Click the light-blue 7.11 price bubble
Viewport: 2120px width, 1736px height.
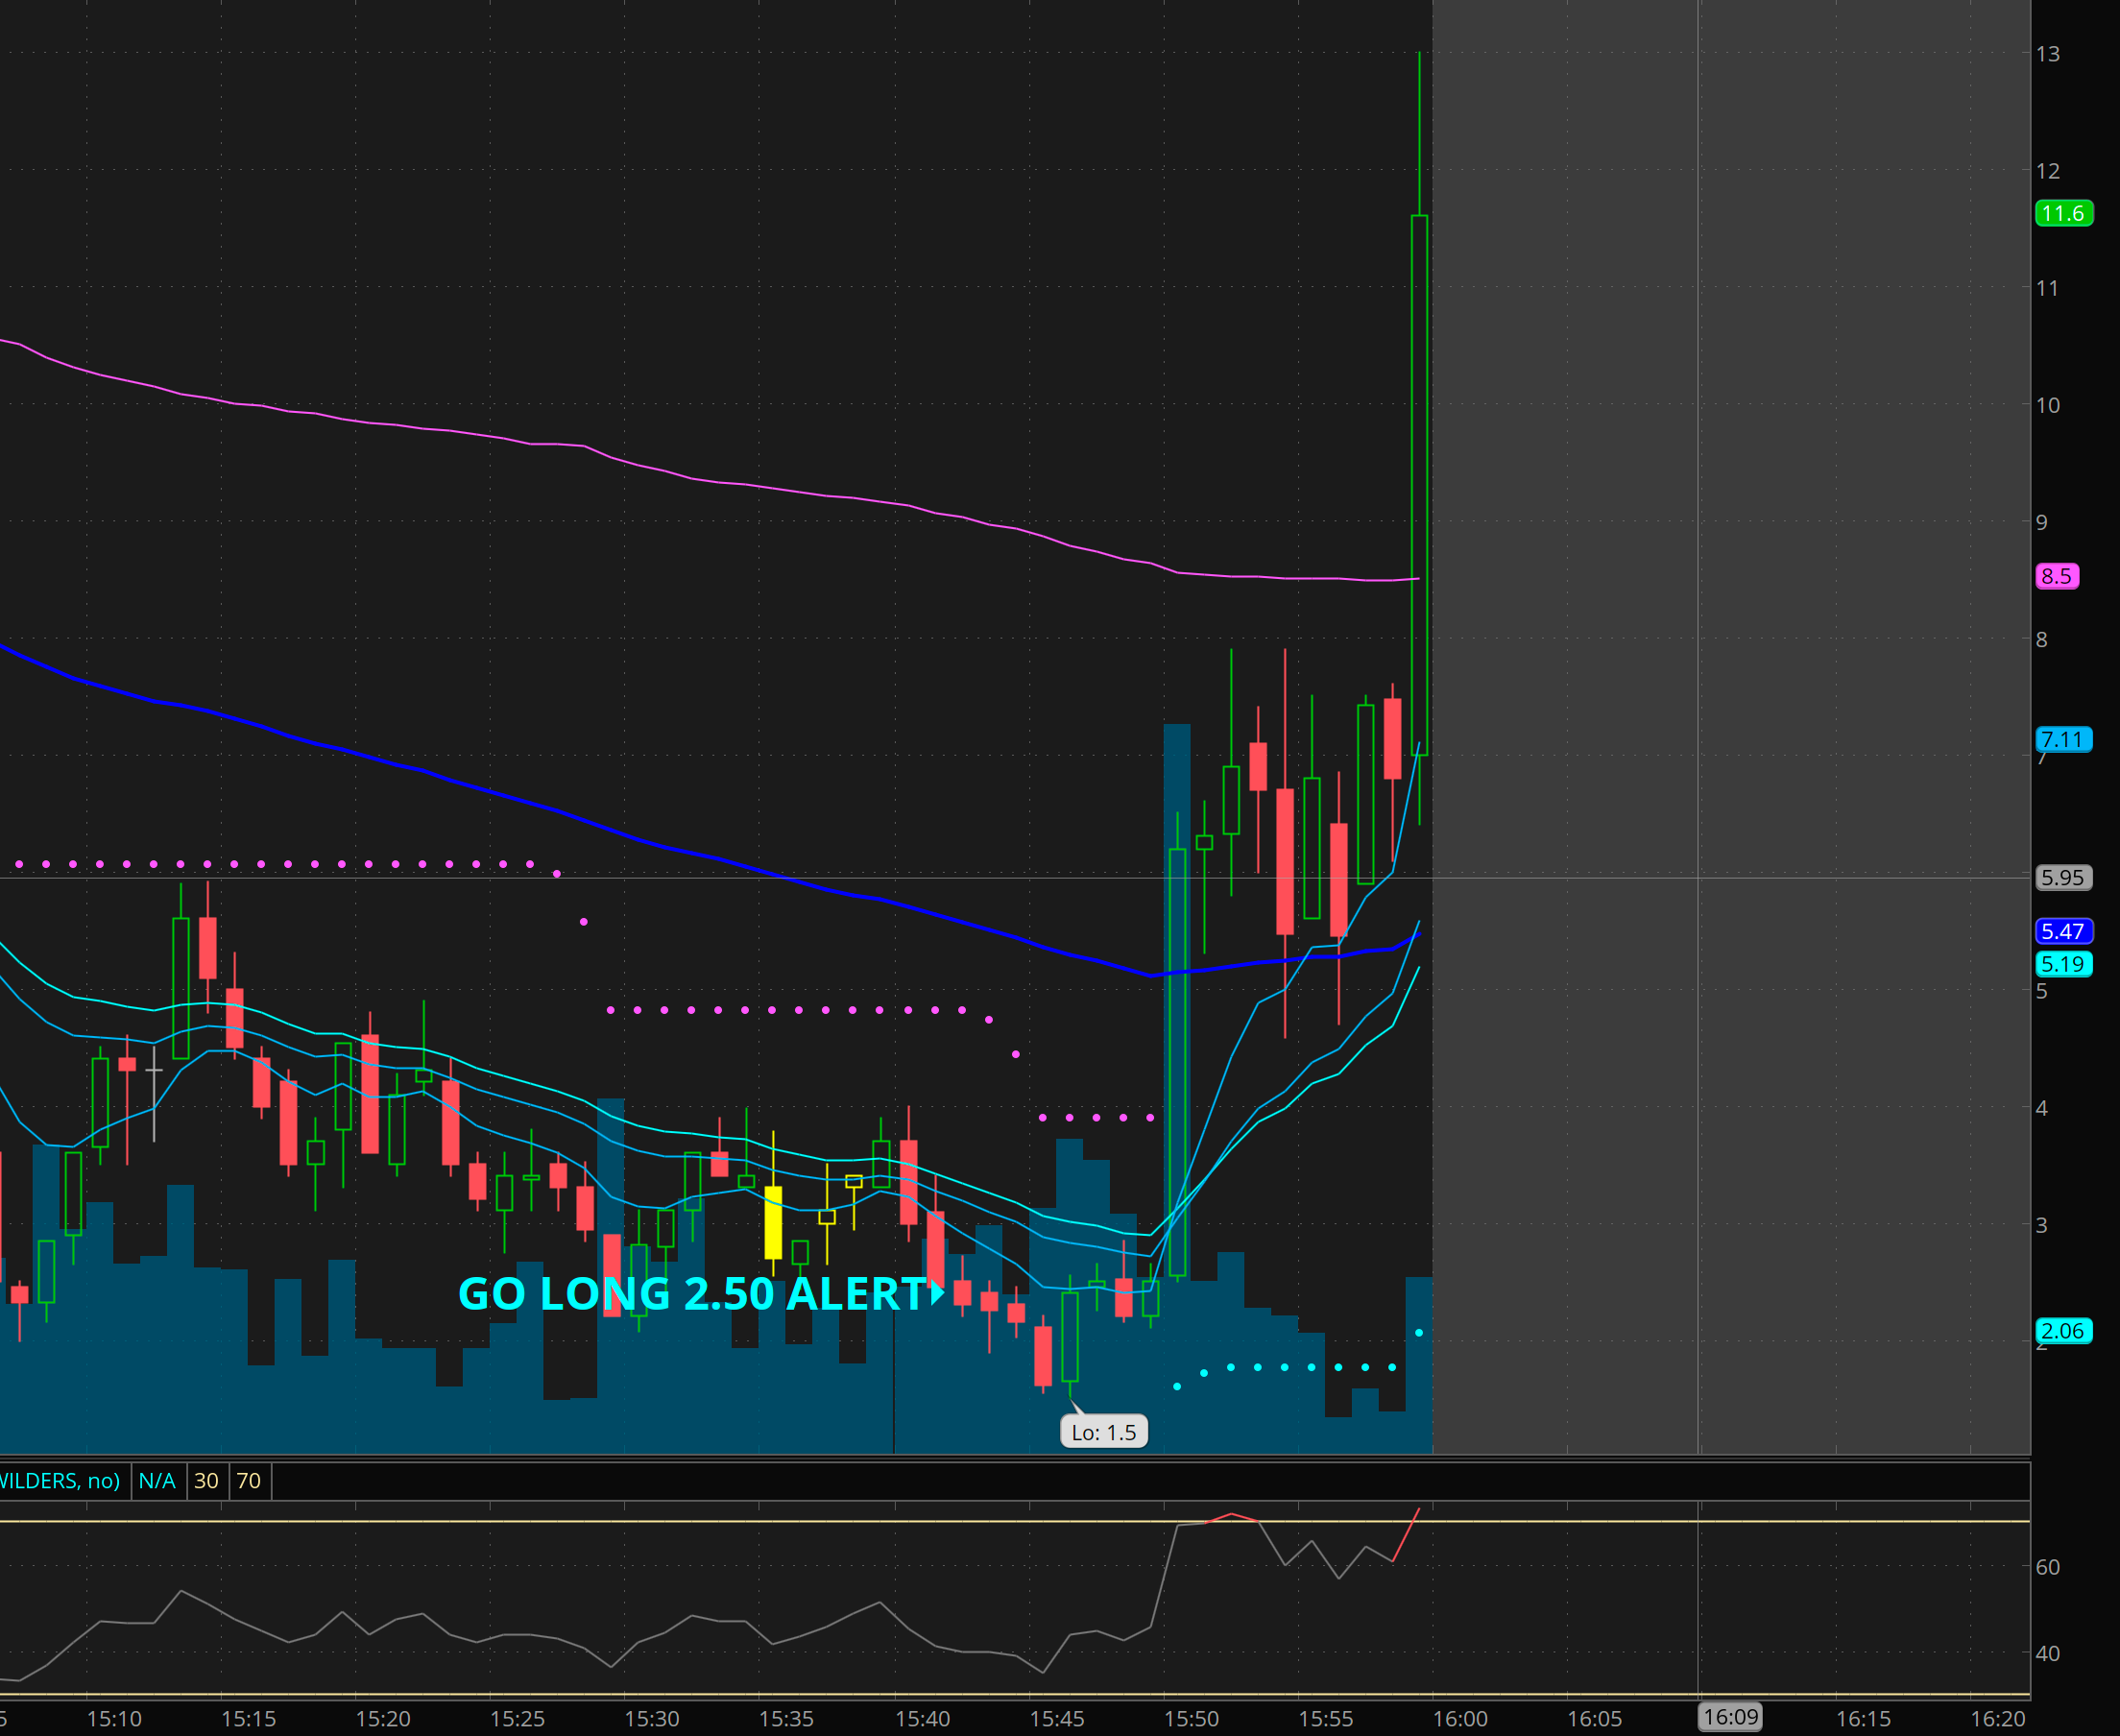point(2063,740)
